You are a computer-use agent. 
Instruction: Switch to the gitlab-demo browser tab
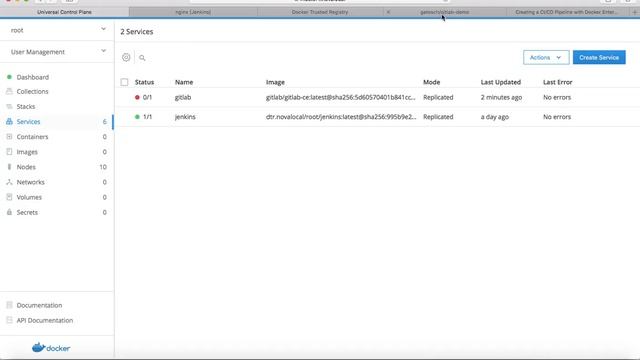coord(444,12)
